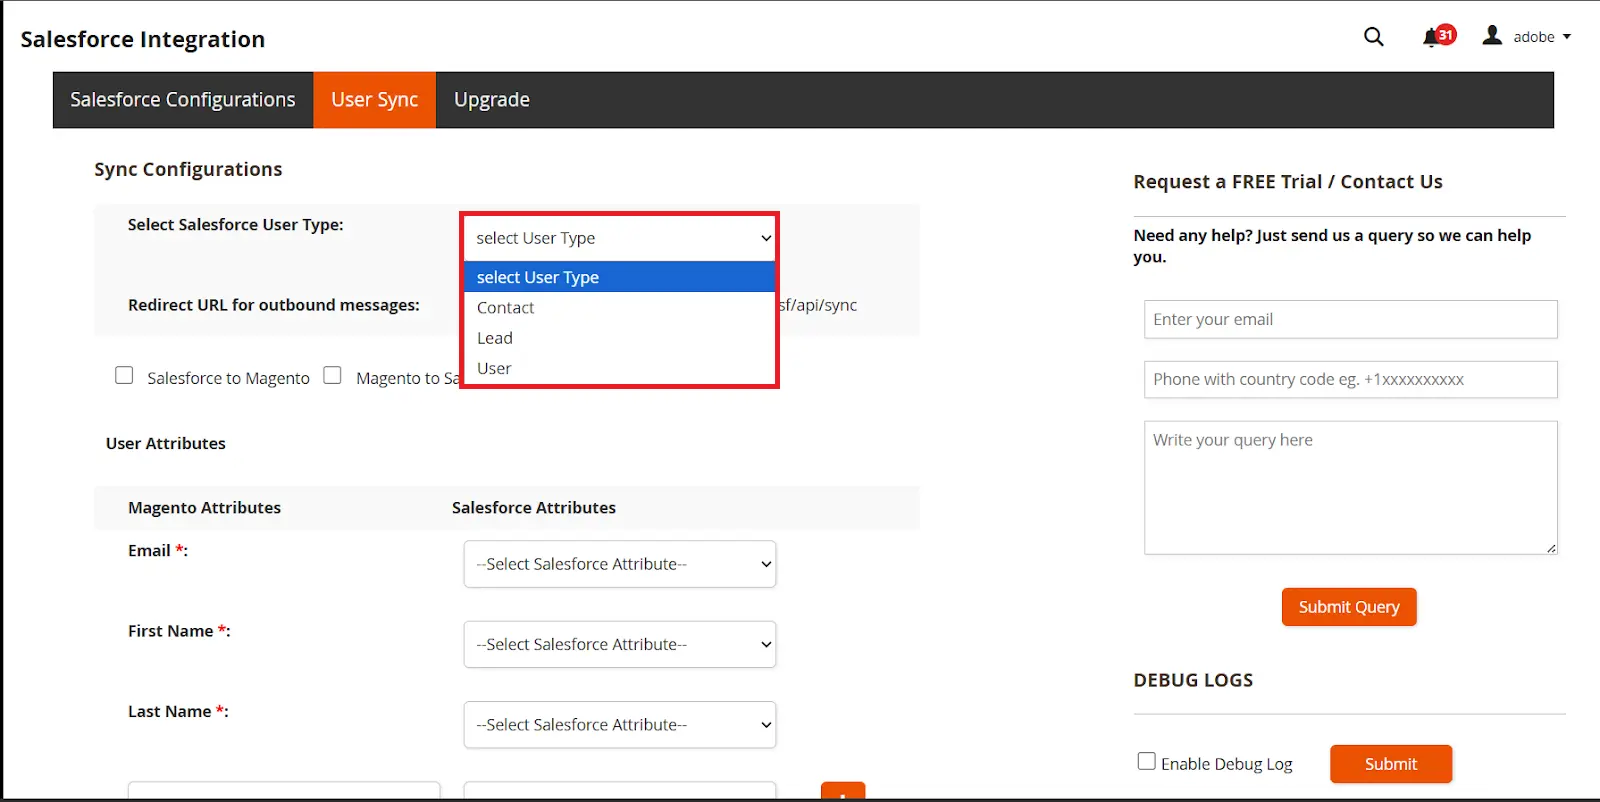Focus the Enter your email field

[1351, 319]
